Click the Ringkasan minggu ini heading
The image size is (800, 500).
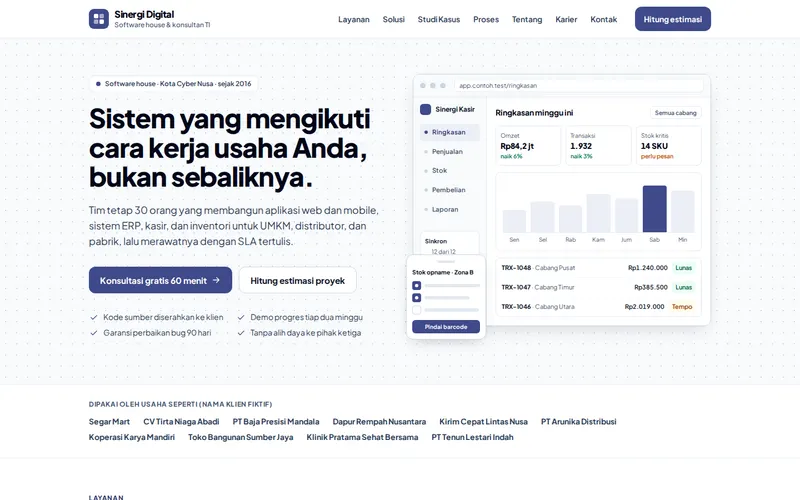(534, 113)
